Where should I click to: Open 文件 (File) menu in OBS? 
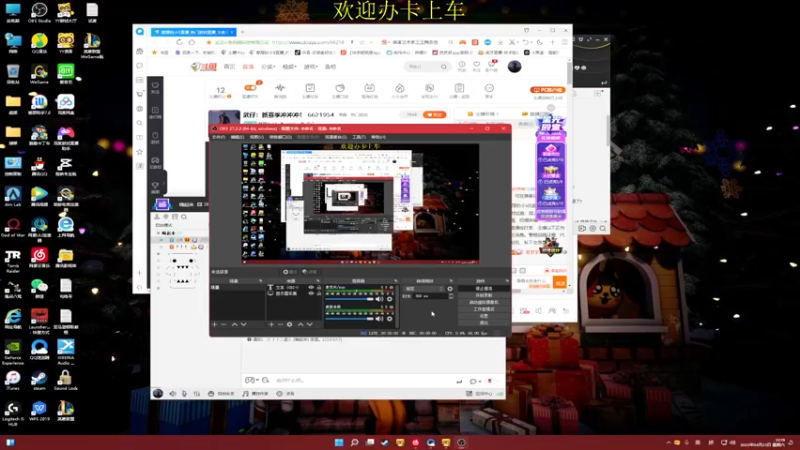click(x=218, y=137)
